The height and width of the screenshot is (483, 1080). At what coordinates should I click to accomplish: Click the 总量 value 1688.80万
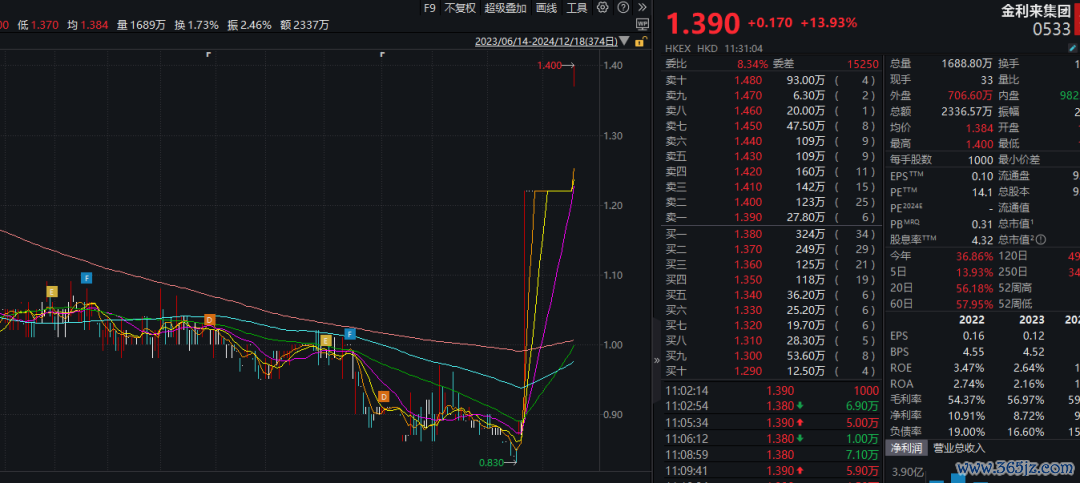967,63
